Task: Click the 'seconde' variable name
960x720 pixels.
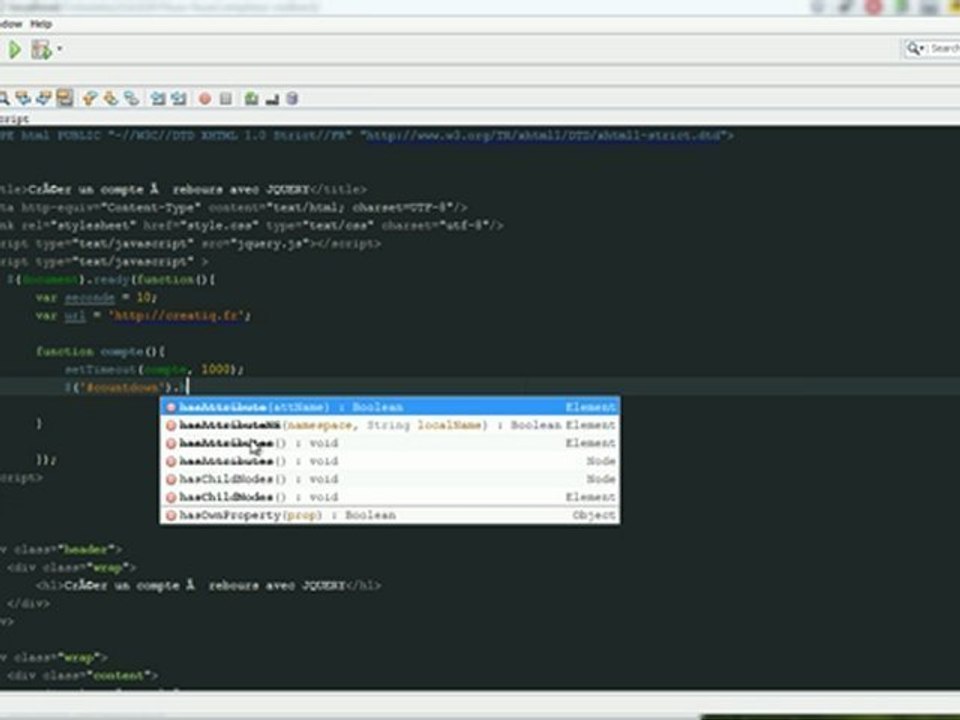Action: (89, 298)
